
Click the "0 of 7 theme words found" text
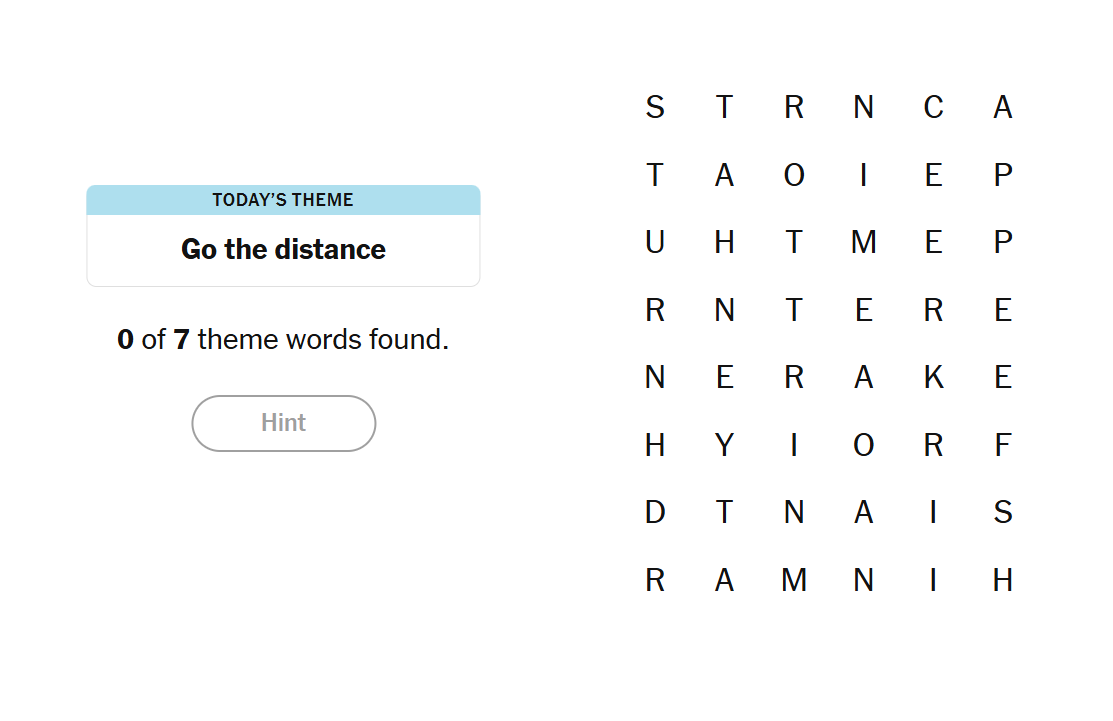(x=283, y=340)
